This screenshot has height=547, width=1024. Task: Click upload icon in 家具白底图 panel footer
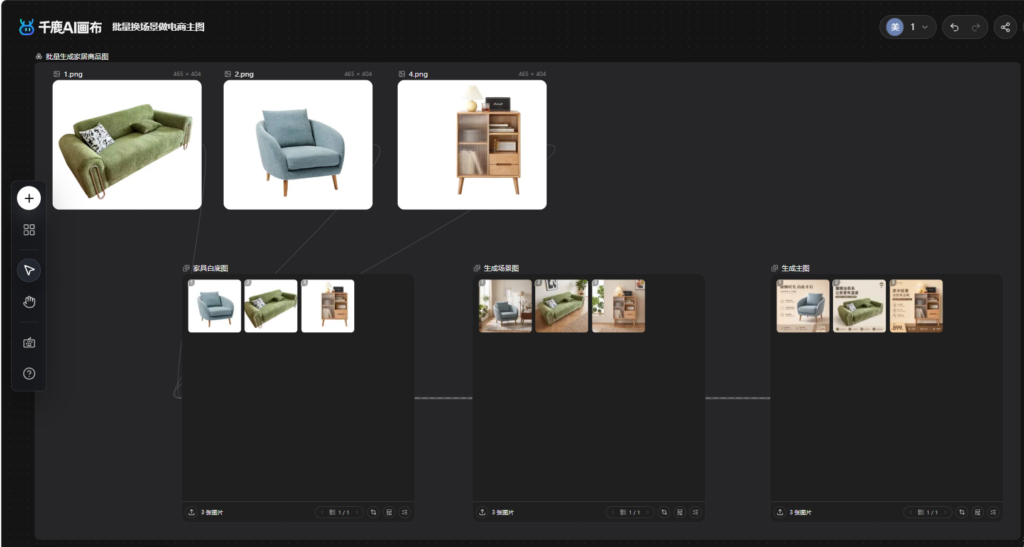pos(191,512)
